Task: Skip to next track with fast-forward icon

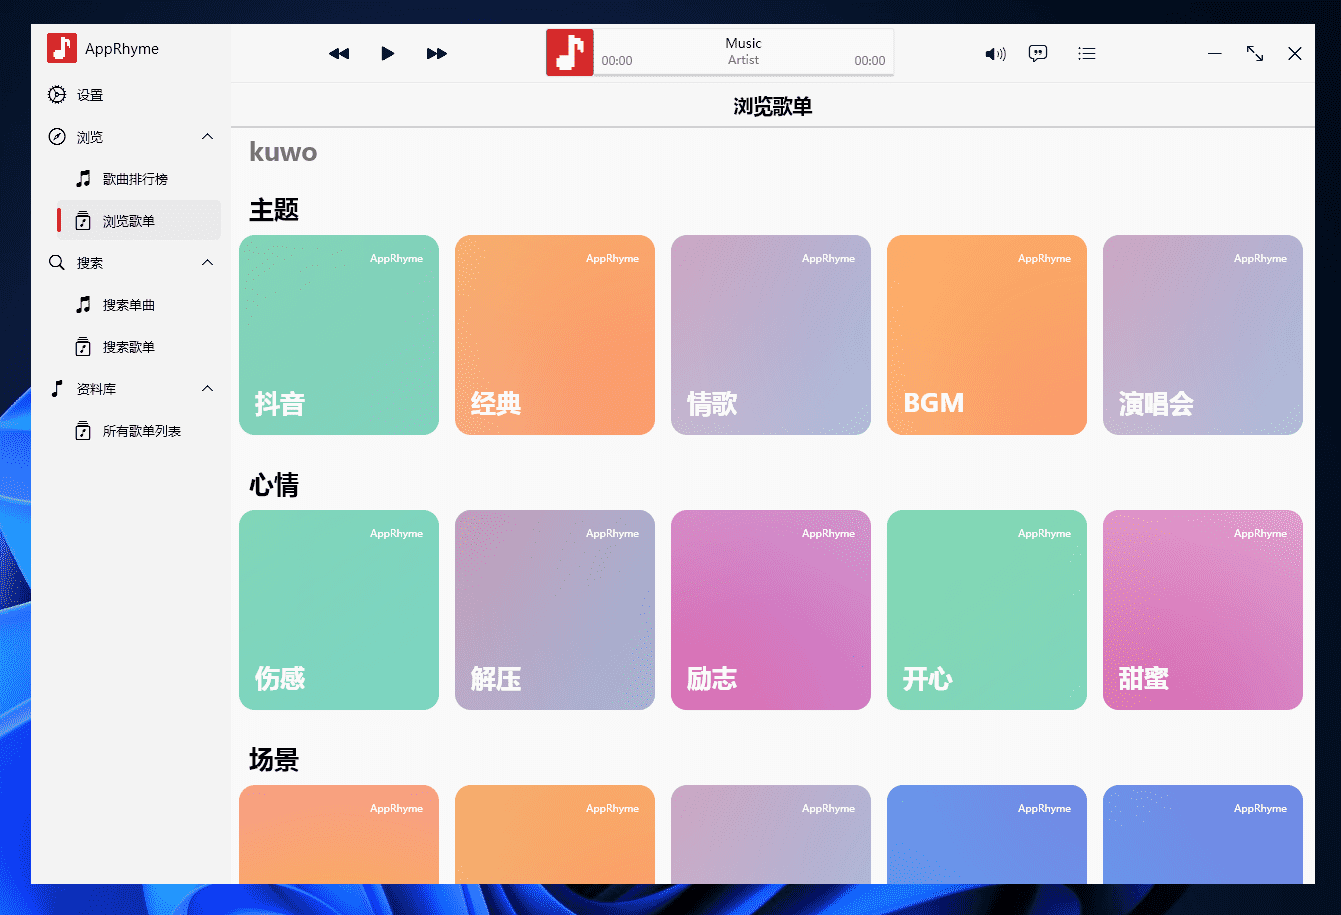Action: coord(437,54)
